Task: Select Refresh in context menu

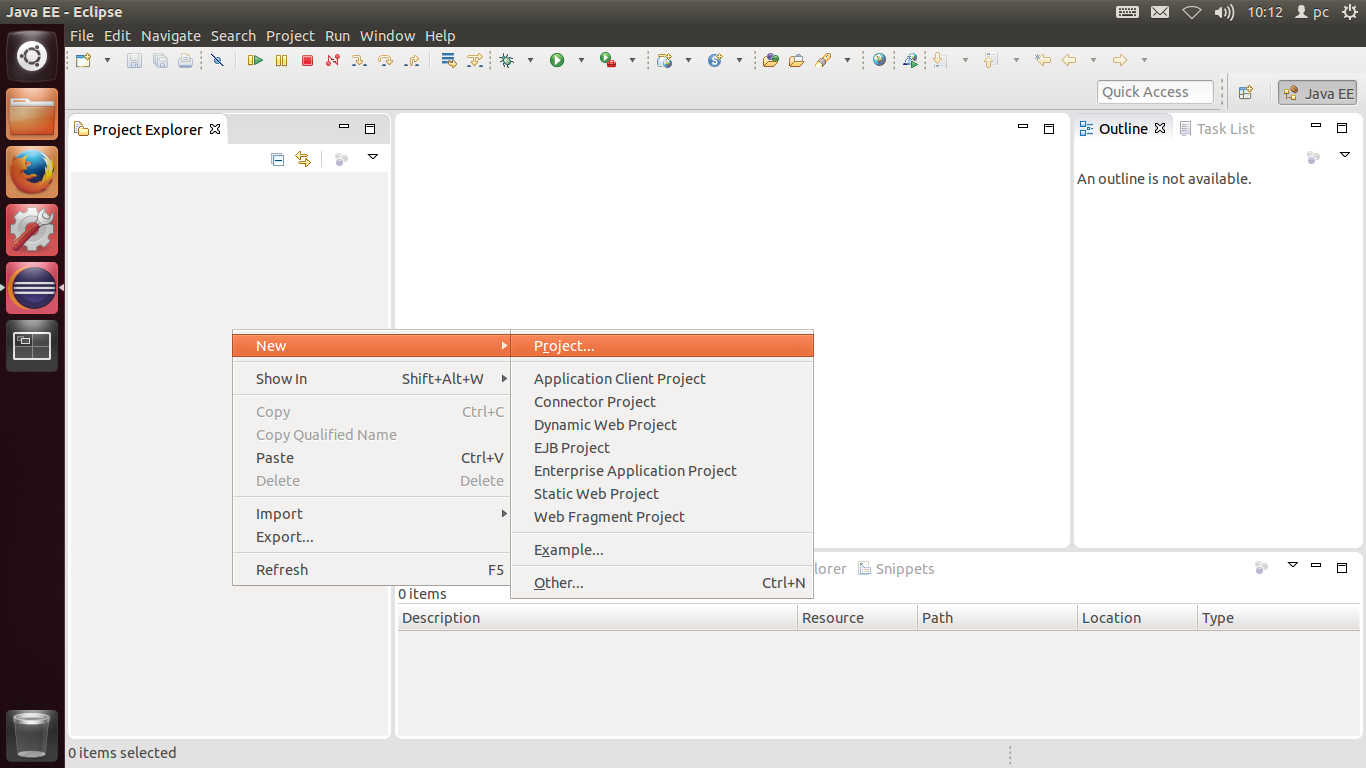Action: (372, 570)
